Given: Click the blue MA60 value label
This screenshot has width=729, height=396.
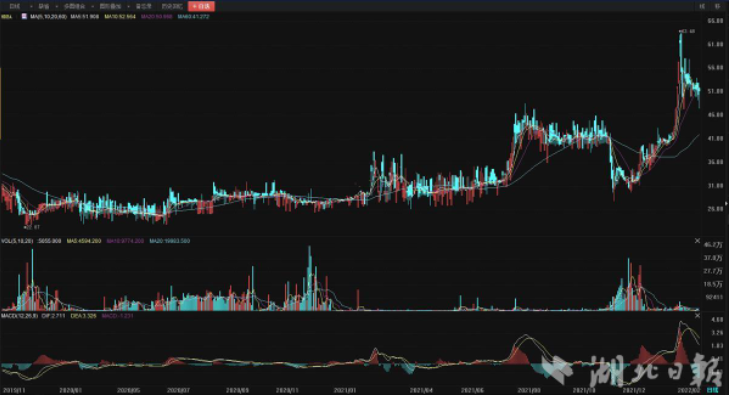Looking at the screenshot, I should [x=193, y=16].
